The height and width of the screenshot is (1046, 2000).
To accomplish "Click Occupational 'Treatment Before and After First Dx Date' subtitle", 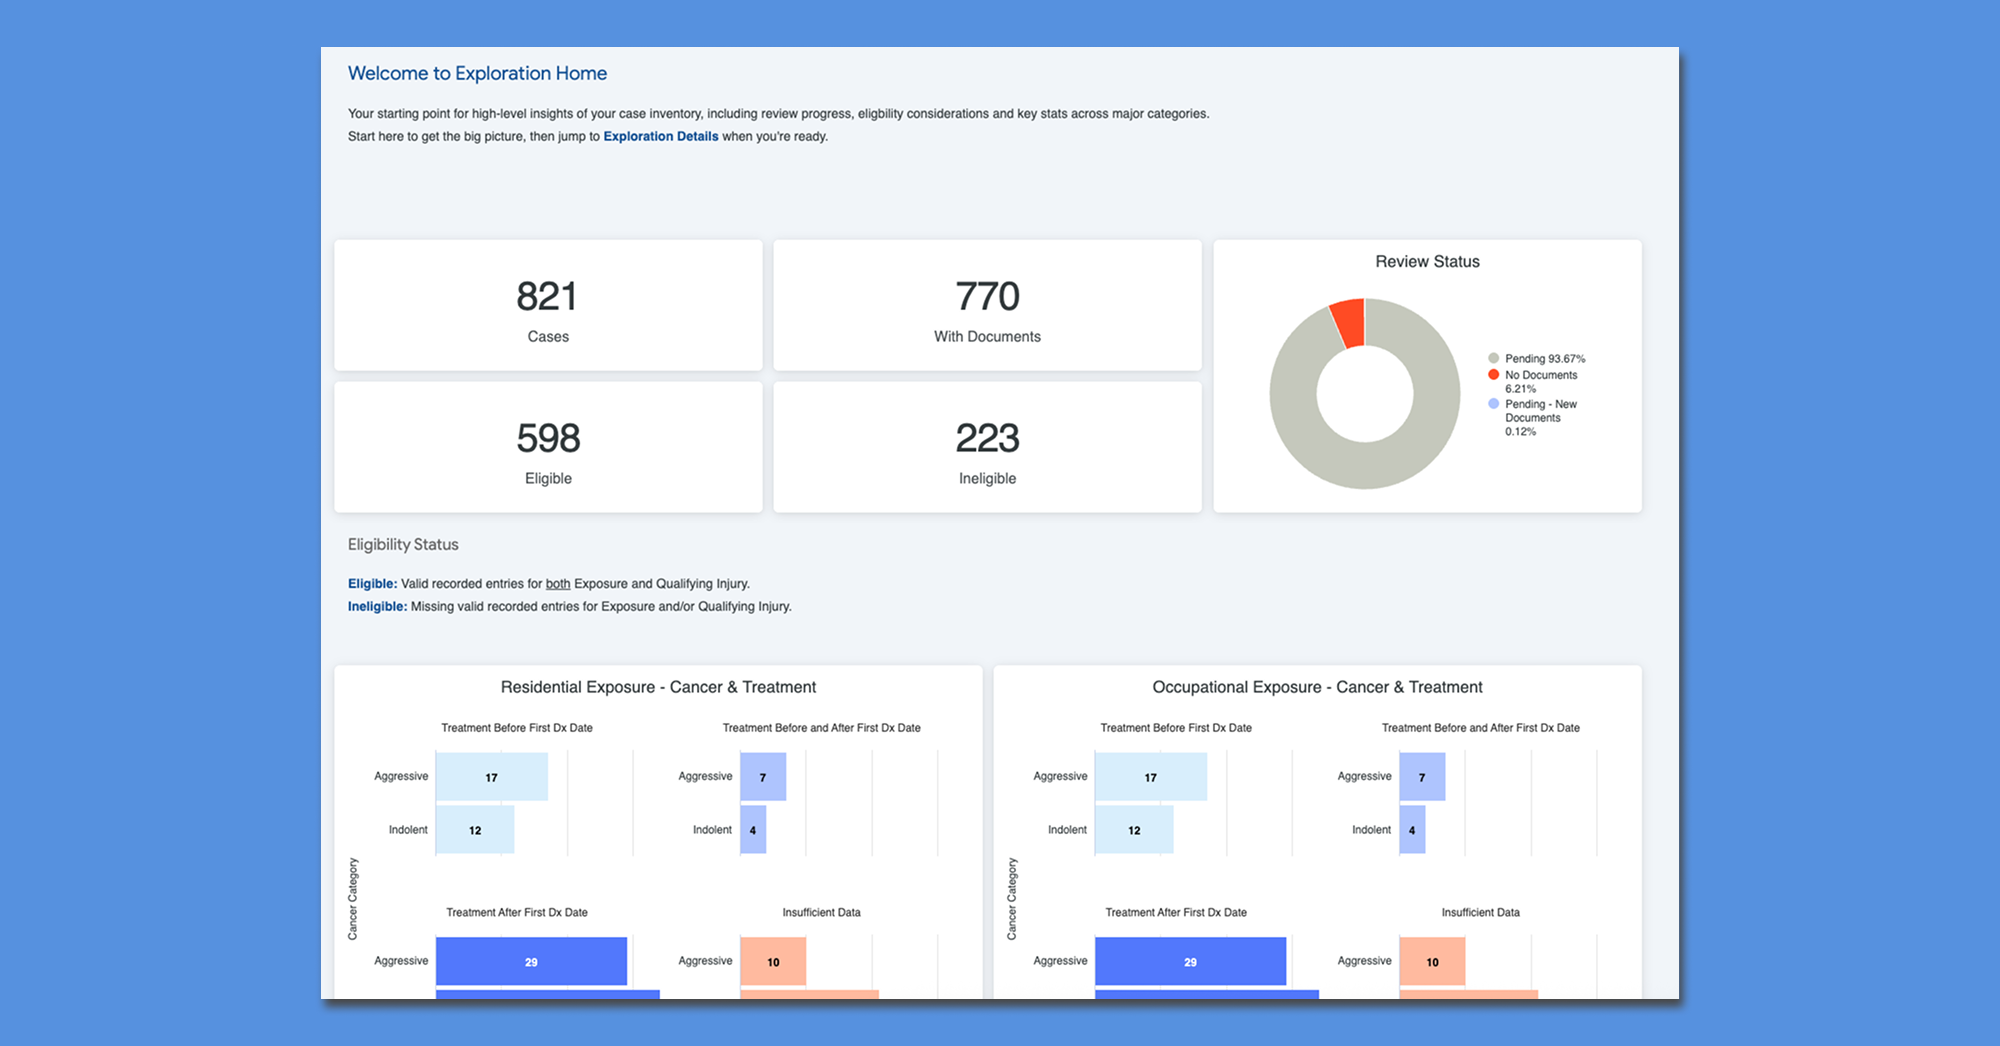I will pos(1481,728).
